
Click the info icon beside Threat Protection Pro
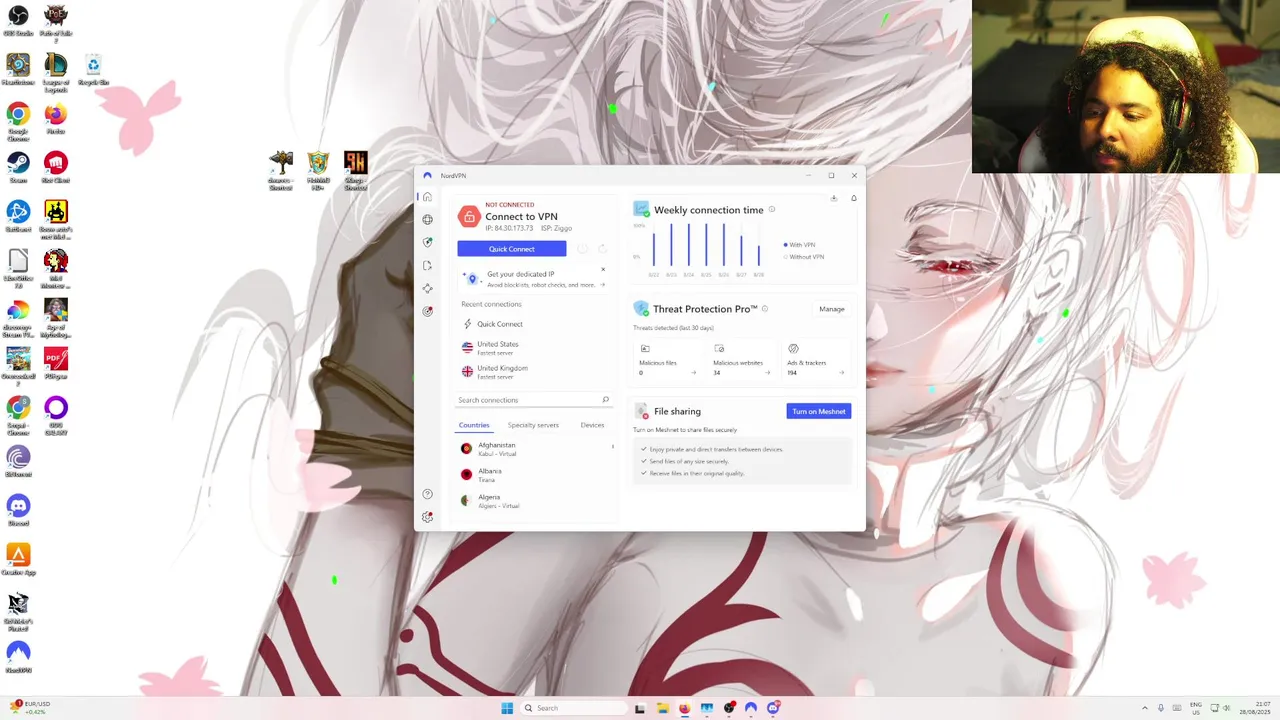tap(765, 309)
